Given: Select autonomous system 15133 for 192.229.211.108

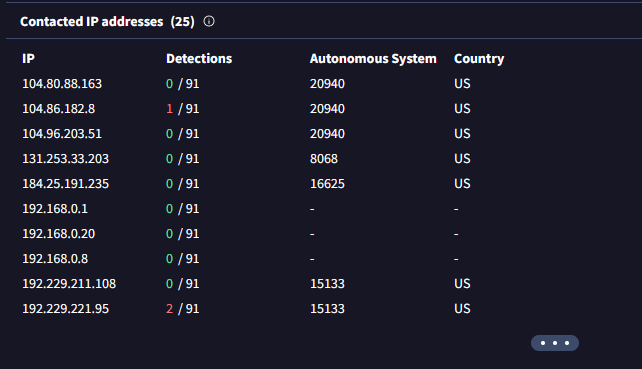Looking at the screenshot, I should 327,284.
